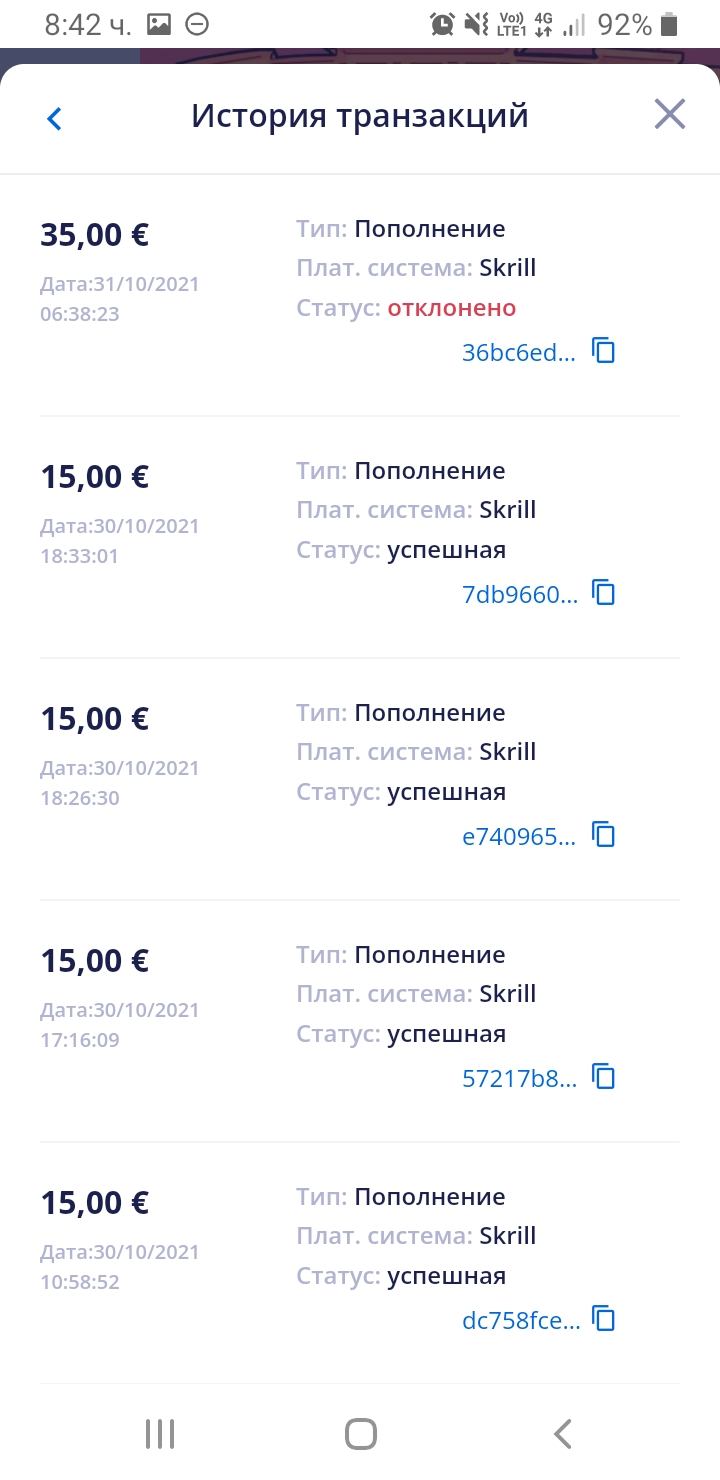Open the 7db9660 transaction ID link
This screenshot has width=720, height=1480.
point(519,595)
